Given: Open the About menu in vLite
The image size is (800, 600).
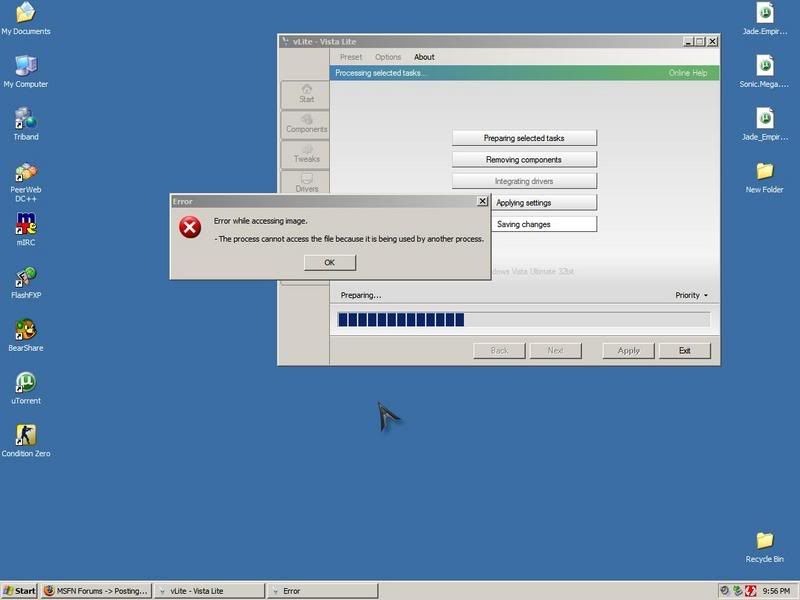Looking at the screenshot, I should point(424,57).
